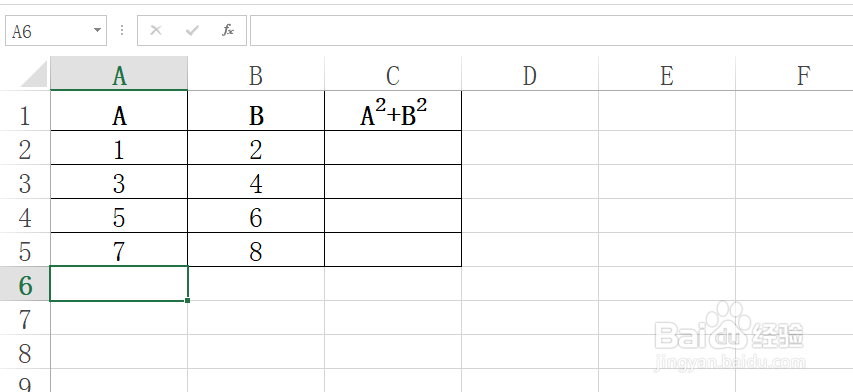853x392 pixels.
Task: Click the Enter checkmark icon in formula bar
Action: [x=191, y=30]
